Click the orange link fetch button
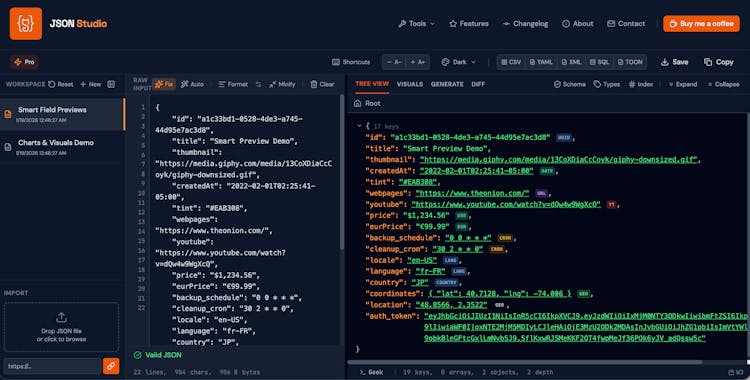Viewport: 750px width, 380px height. pos(111,366)
